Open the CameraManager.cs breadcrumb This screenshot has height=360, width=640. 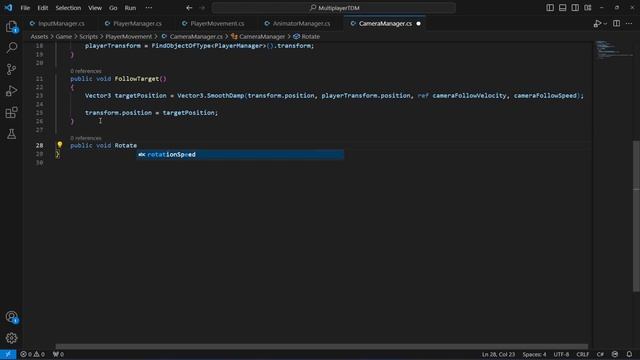(192, 37)
